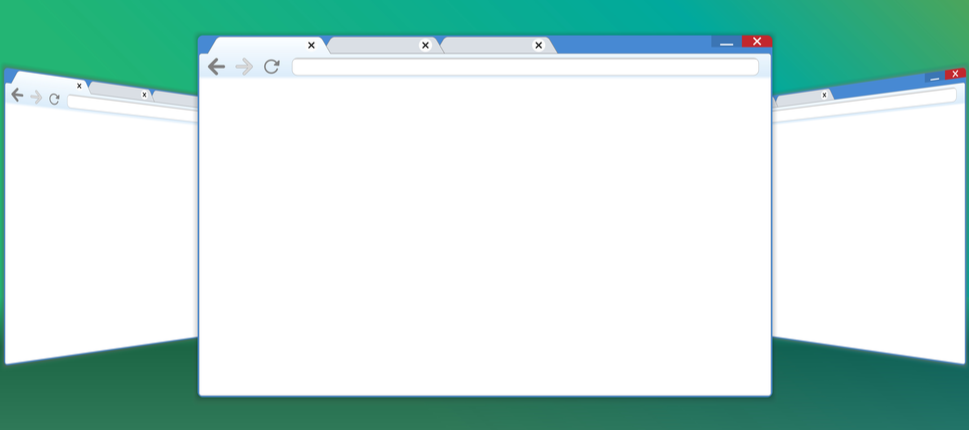Screen dimensions: 970x430
Task: Focus the address bar of the center browser window
Action: tap(525, 67)
